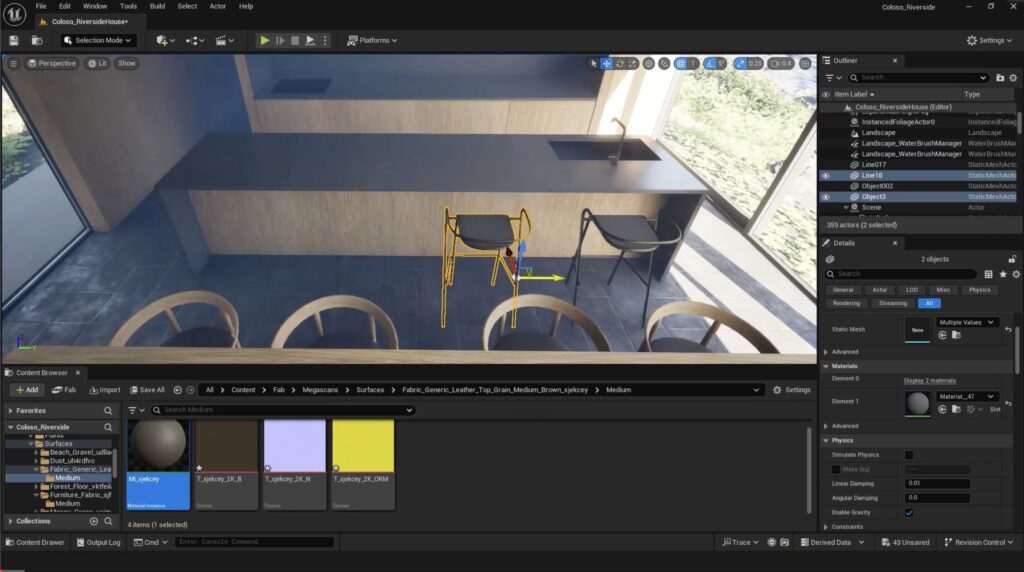Viewport: 1024px width, 572px height.
Task: Toggle the Details panel lock icon
Action: 1012,259
